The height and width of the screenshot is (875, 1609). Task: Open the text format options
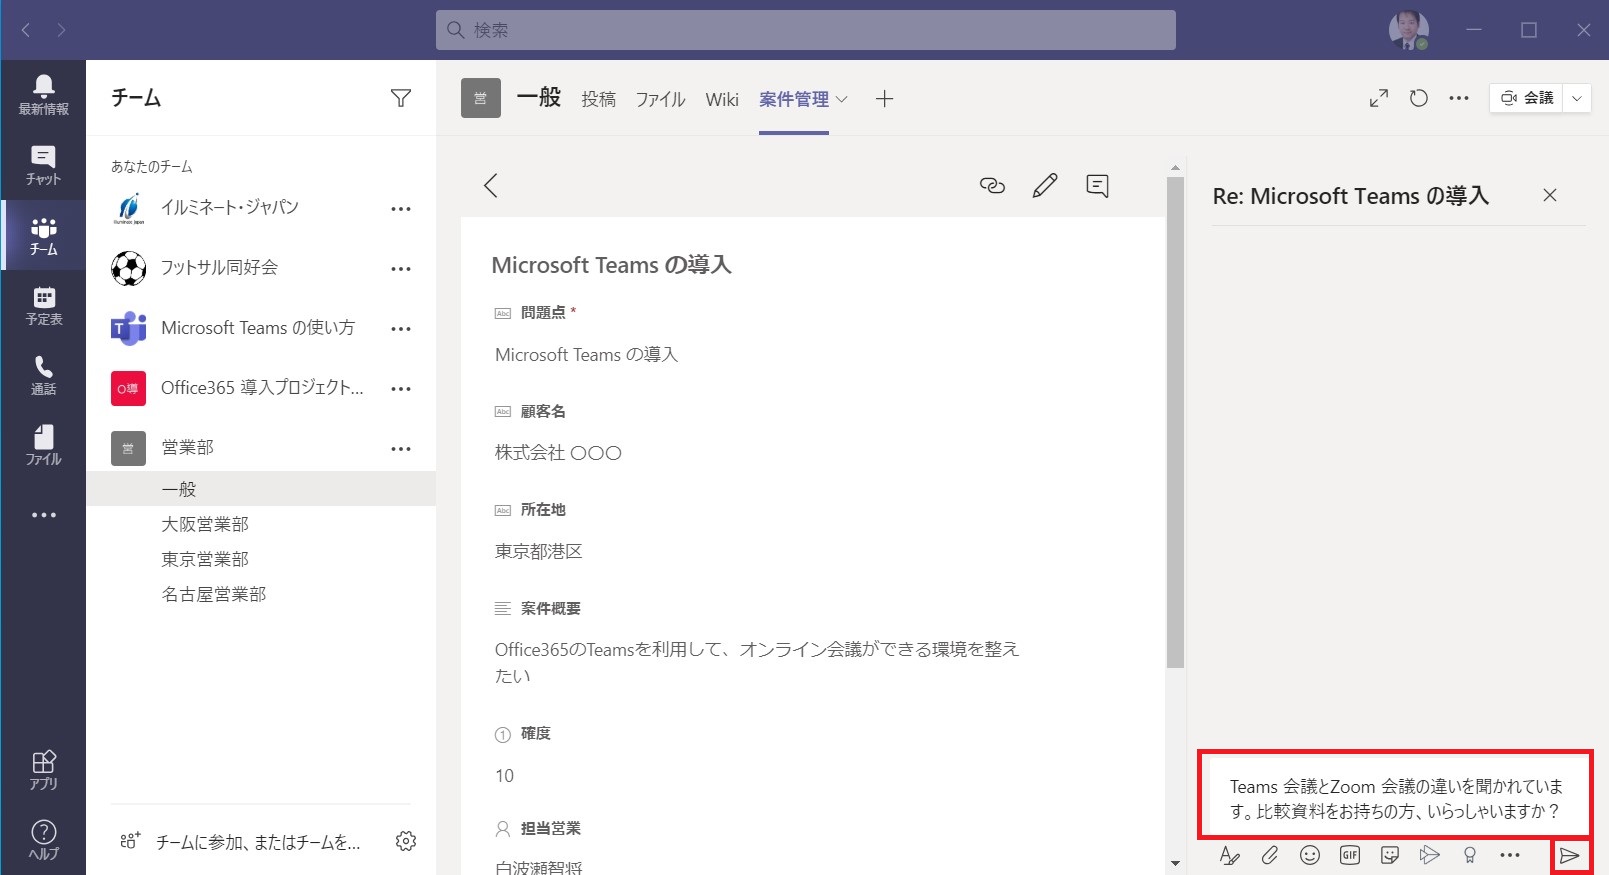pyautogui.click(x=1230, y=855)
